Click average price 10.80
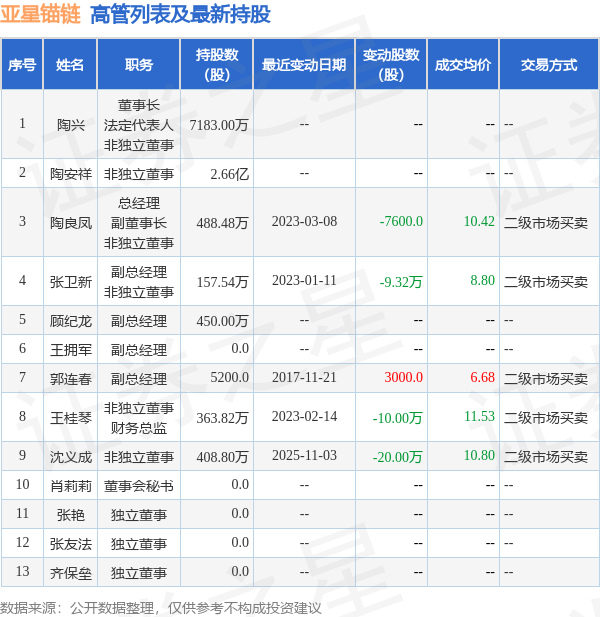600x617 pixels. pos(479,455)
